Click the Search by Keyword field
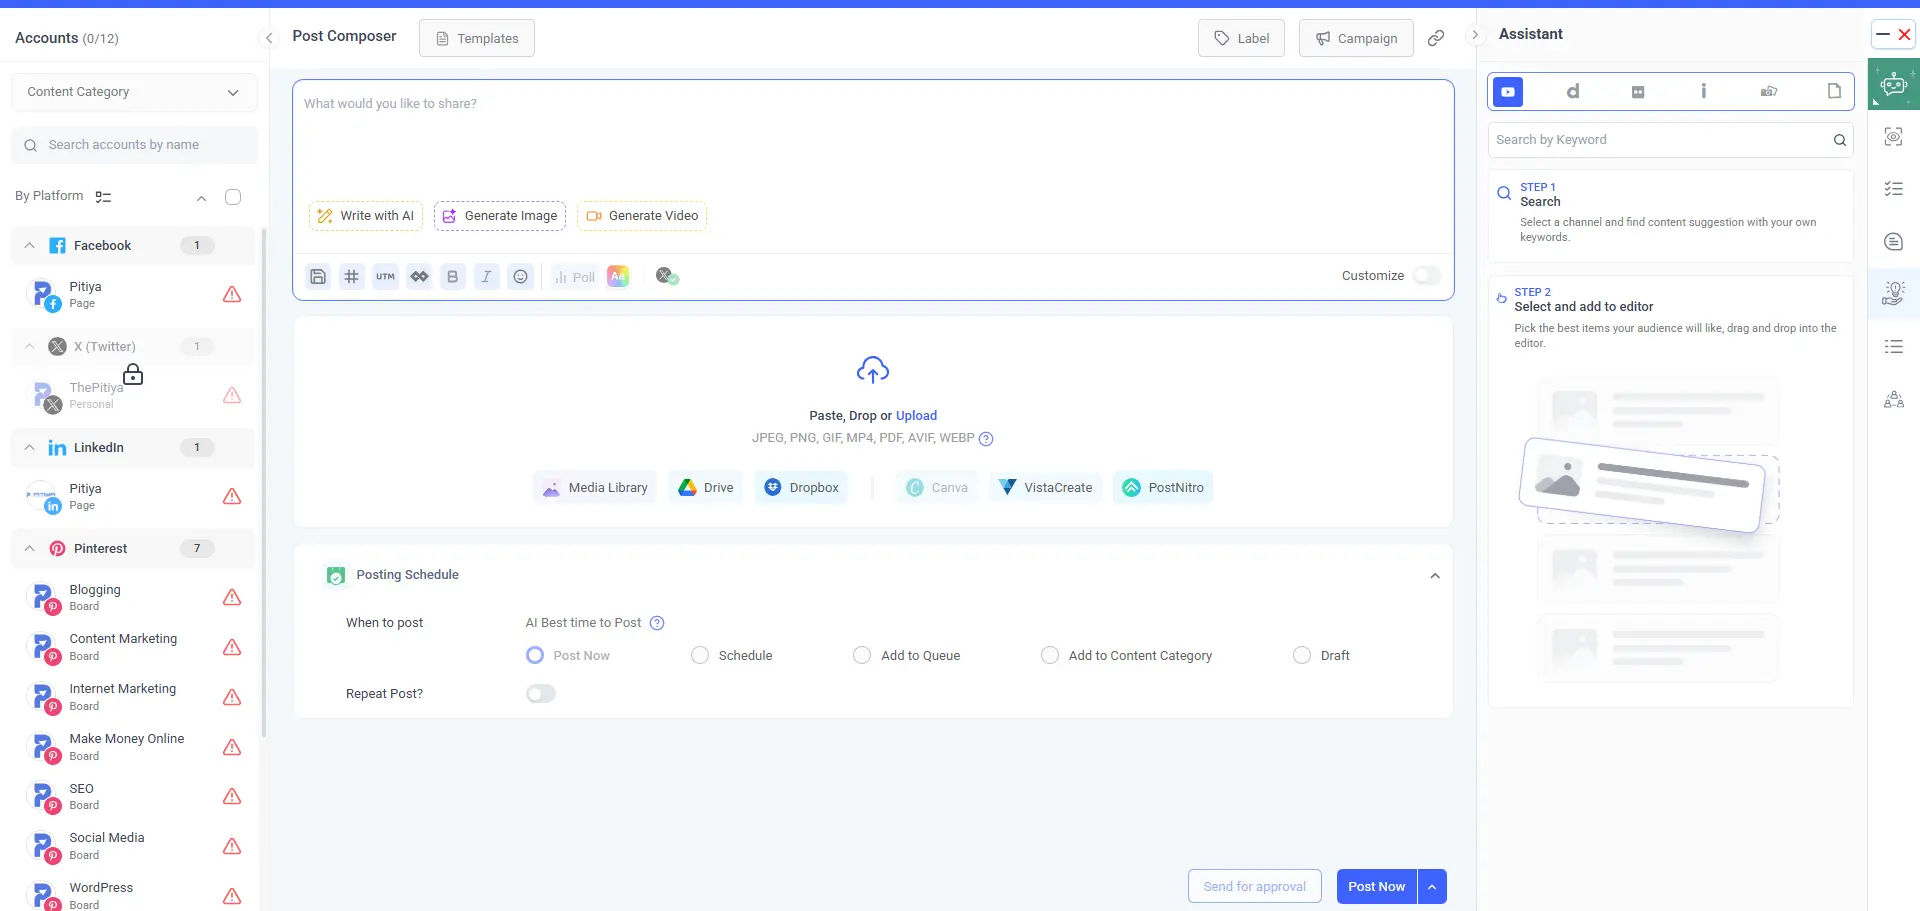The image size is (1920, 911). (1660, 140)
